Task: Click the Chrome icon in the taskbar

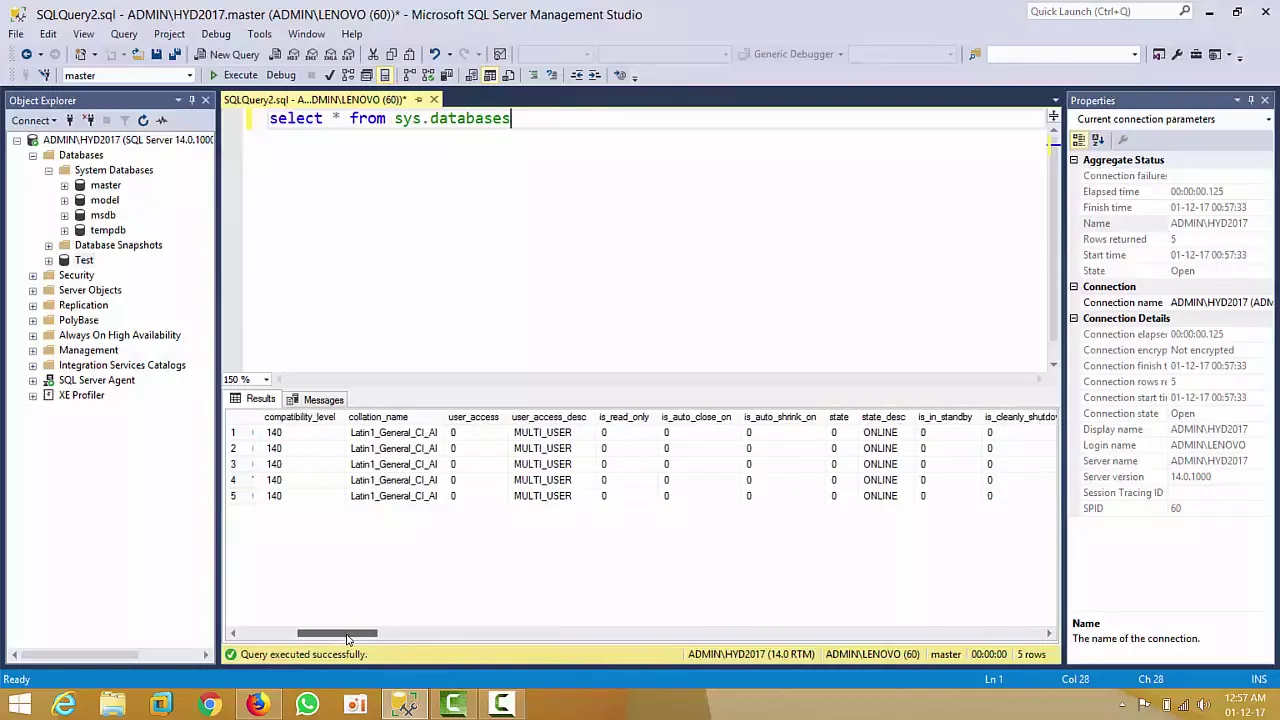Action: click(x=209, y=705)
